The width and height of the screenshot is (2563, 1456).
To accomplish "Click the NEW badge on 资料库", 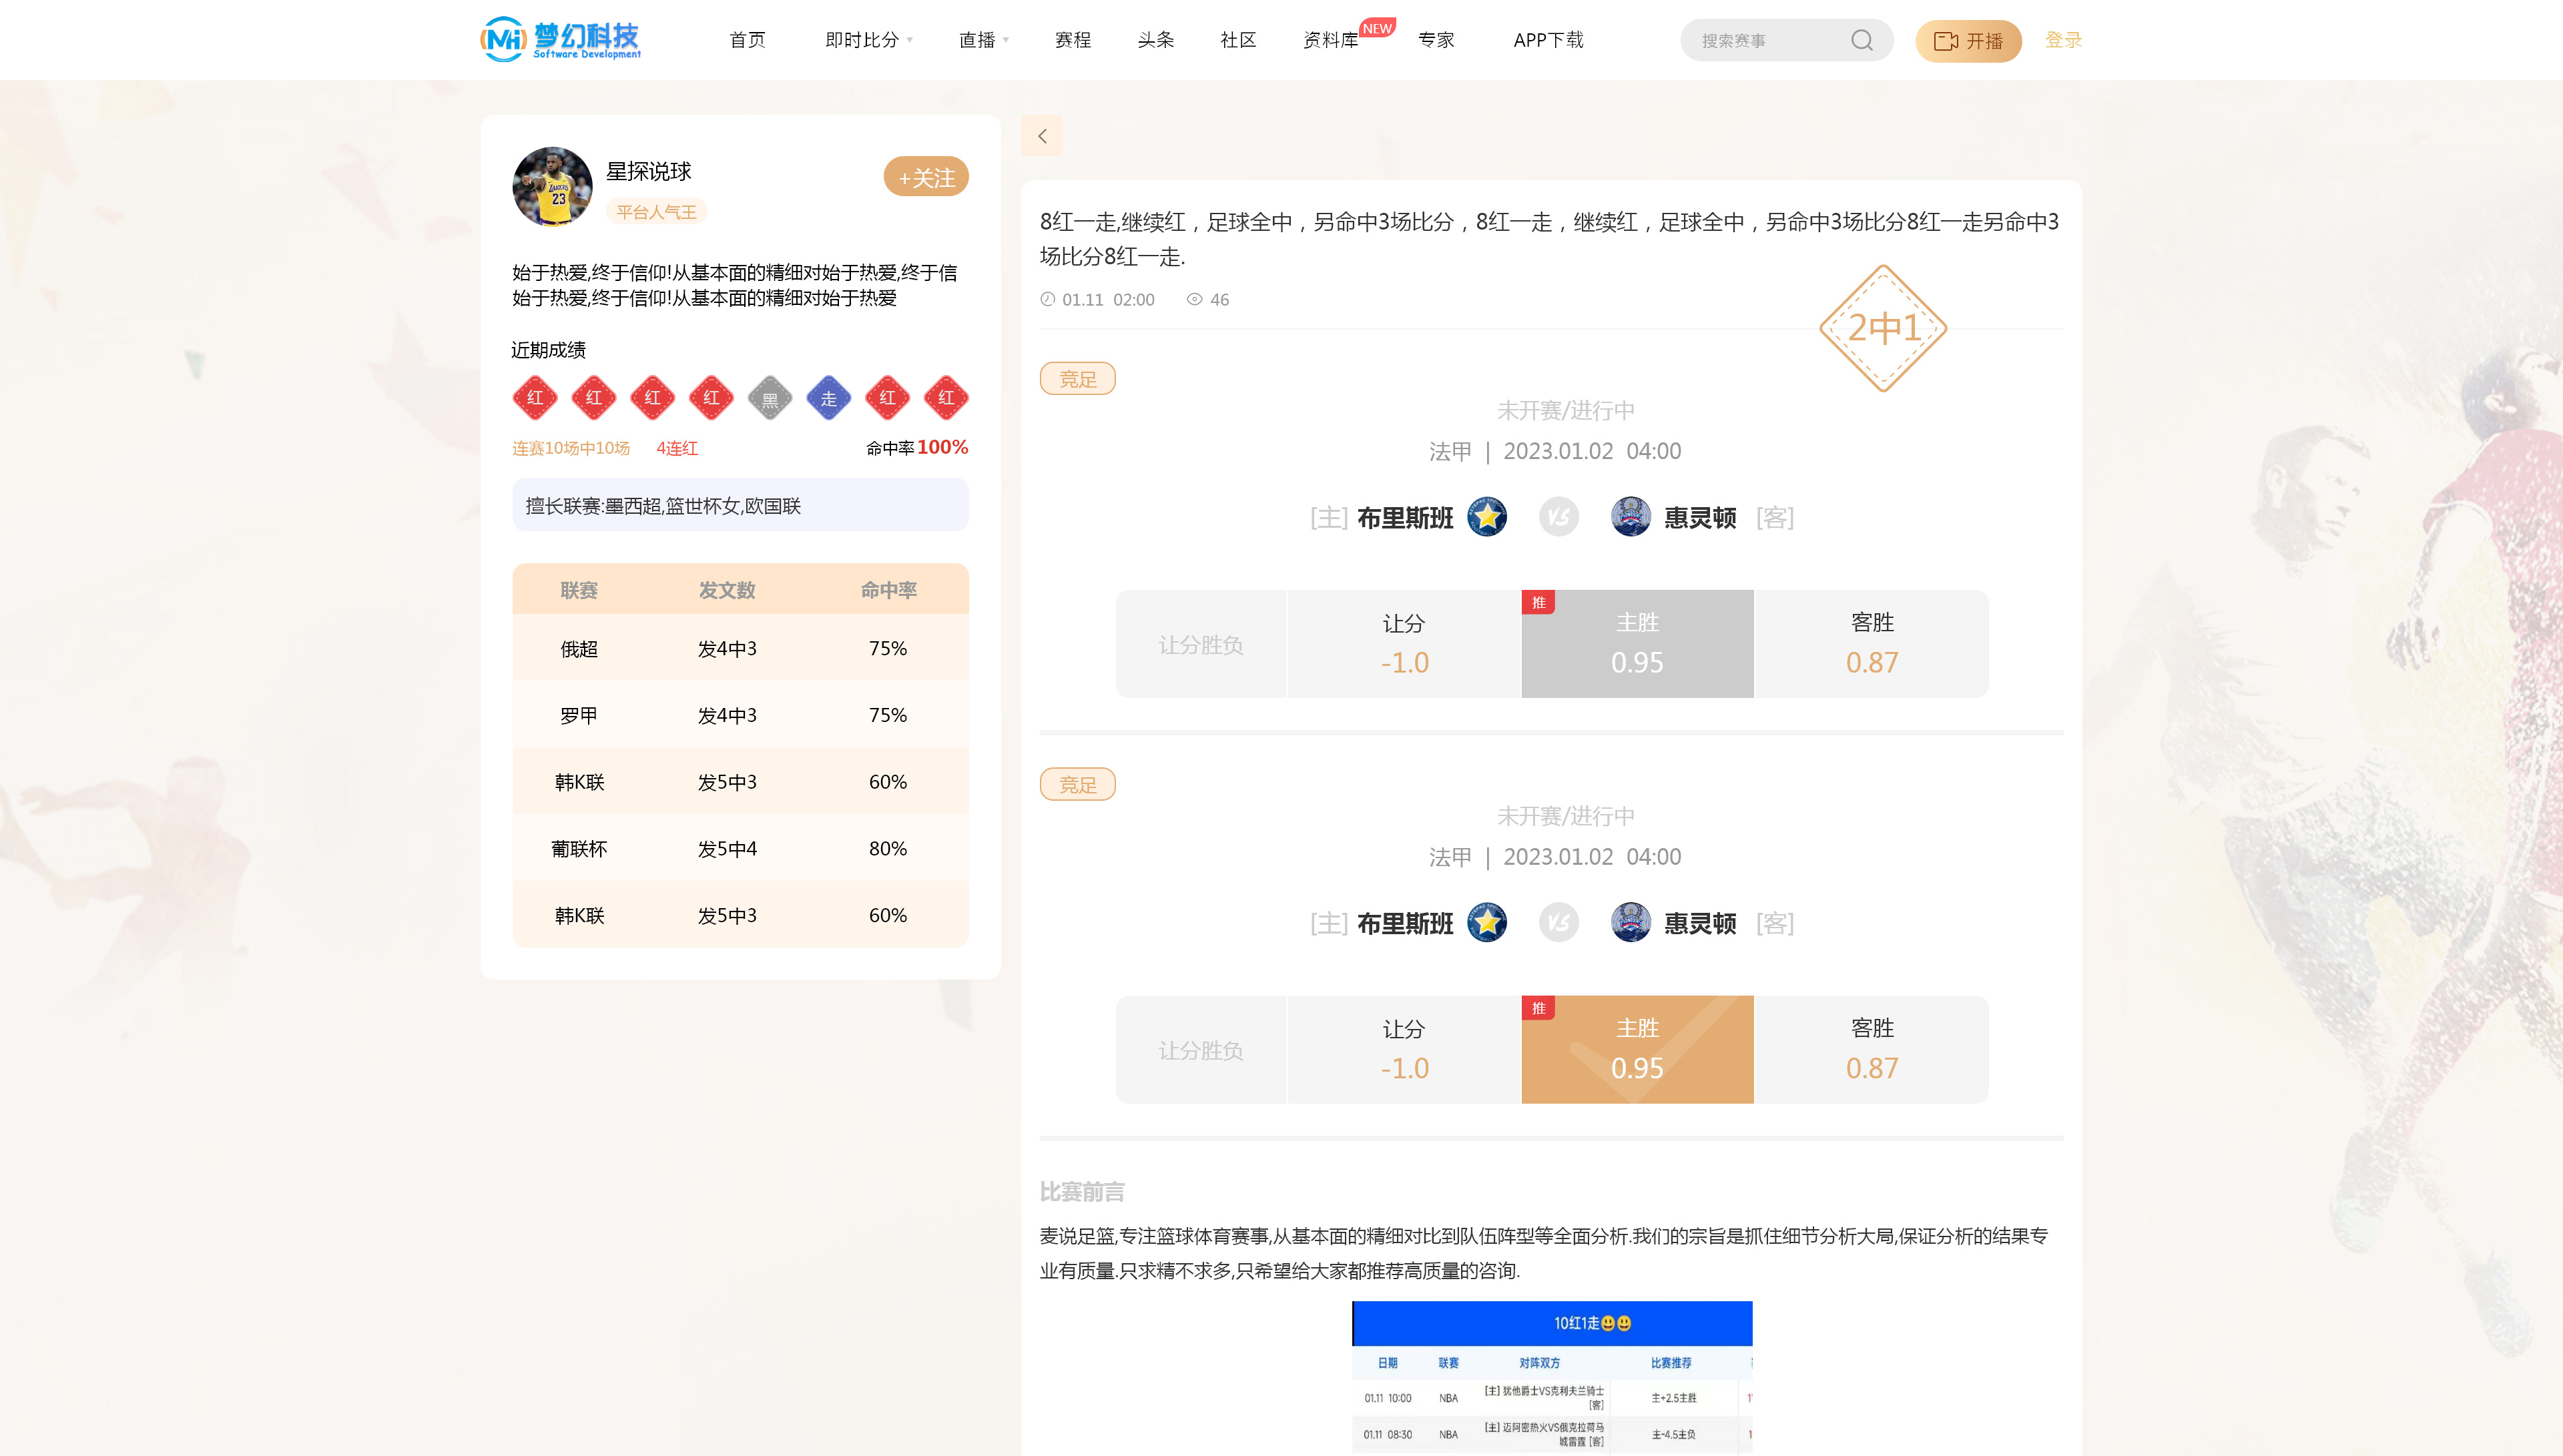I will pyautogui.click(x=1377, y=28).
